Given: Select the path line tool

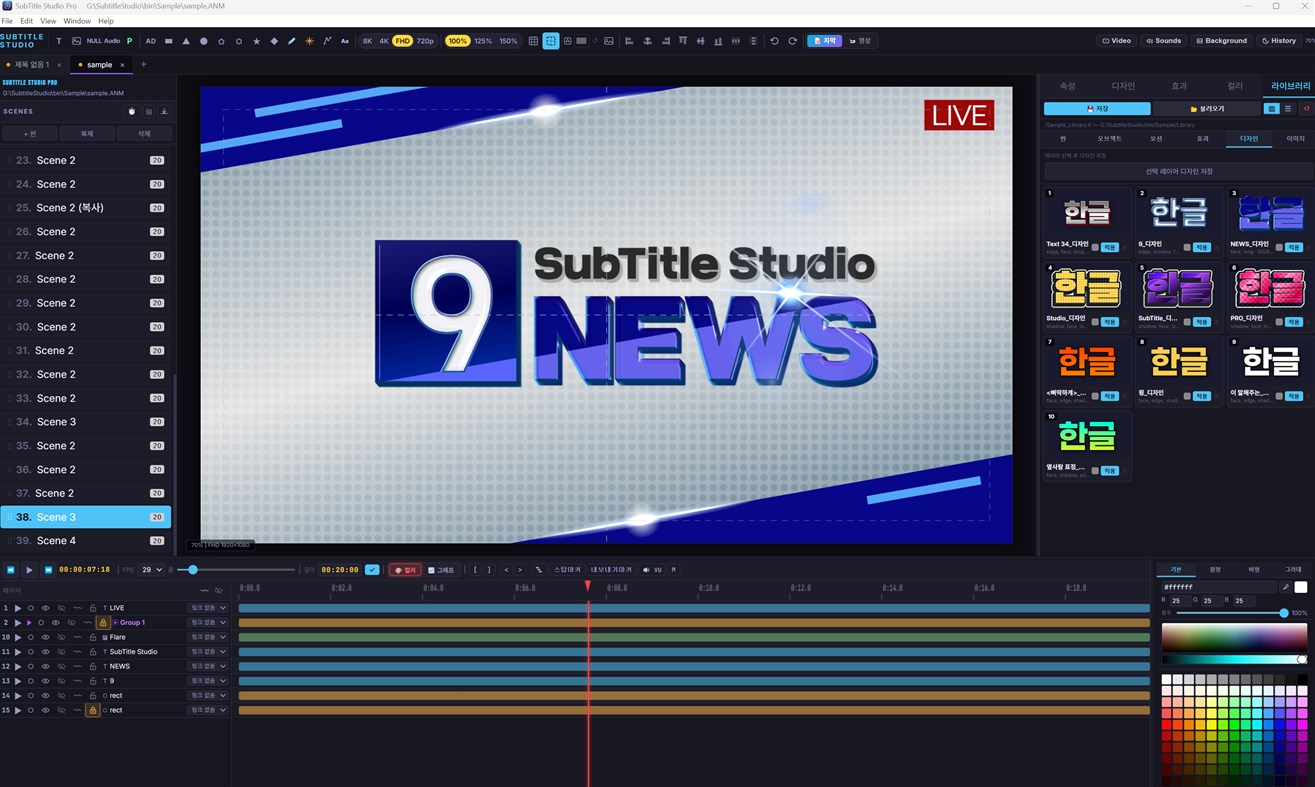Looking at the screenshot, I should coord(327,41).
